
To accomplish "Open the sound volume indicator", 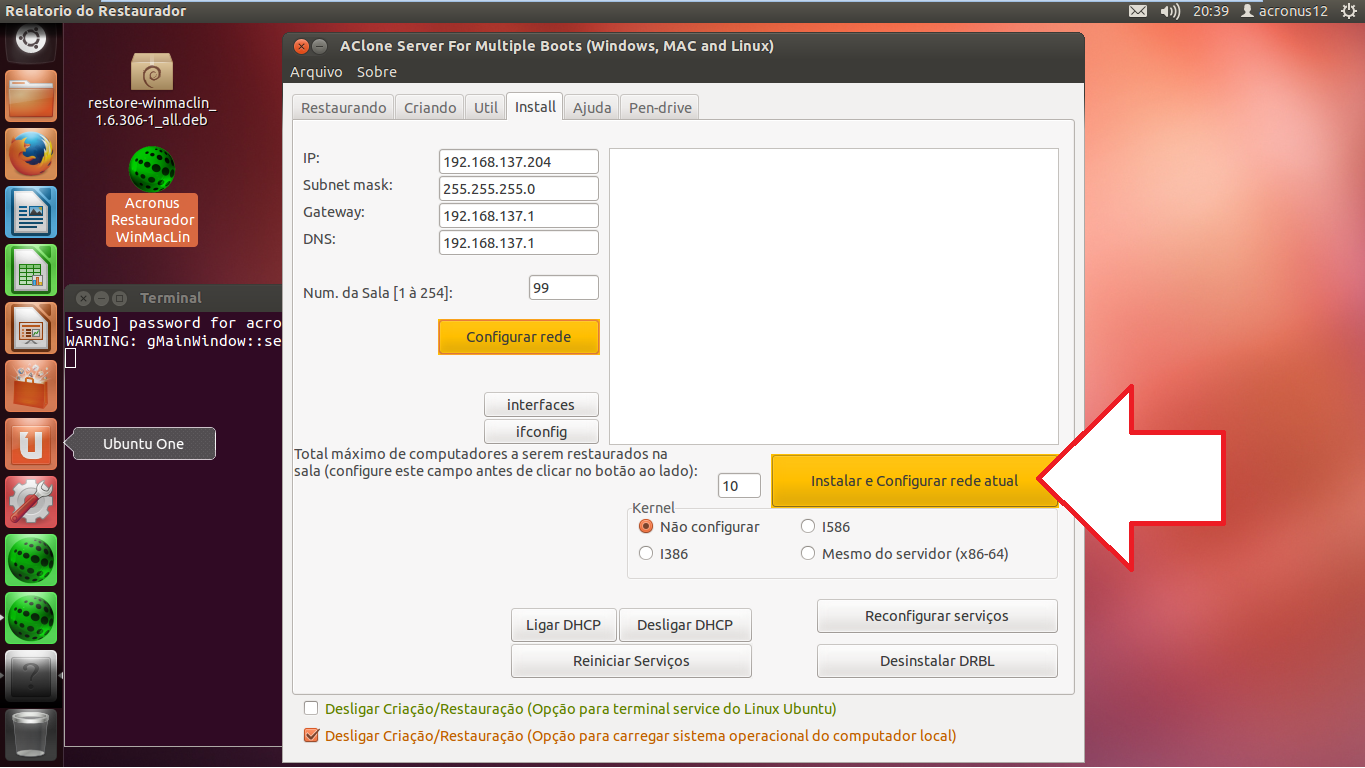I will pyautogui.click(x=1170, y=11).
